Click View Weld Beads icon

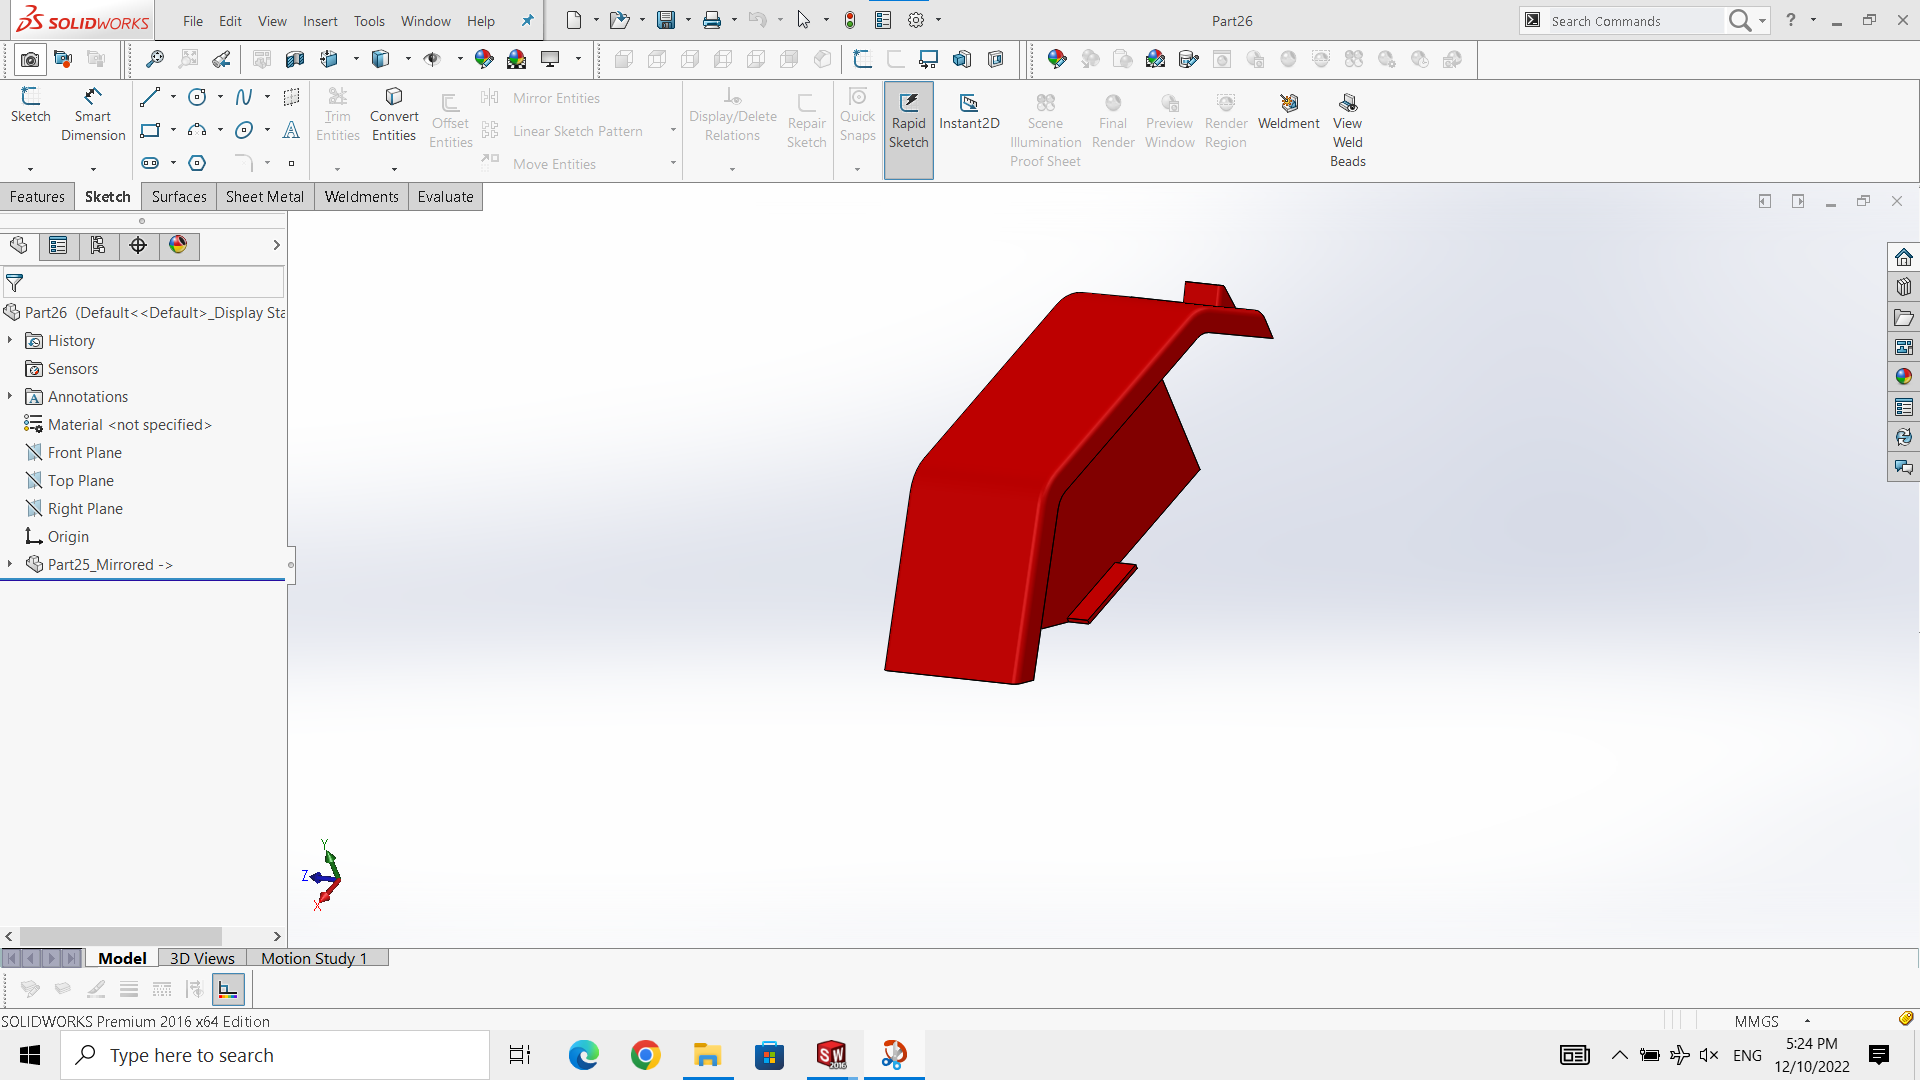(1347, 130)
